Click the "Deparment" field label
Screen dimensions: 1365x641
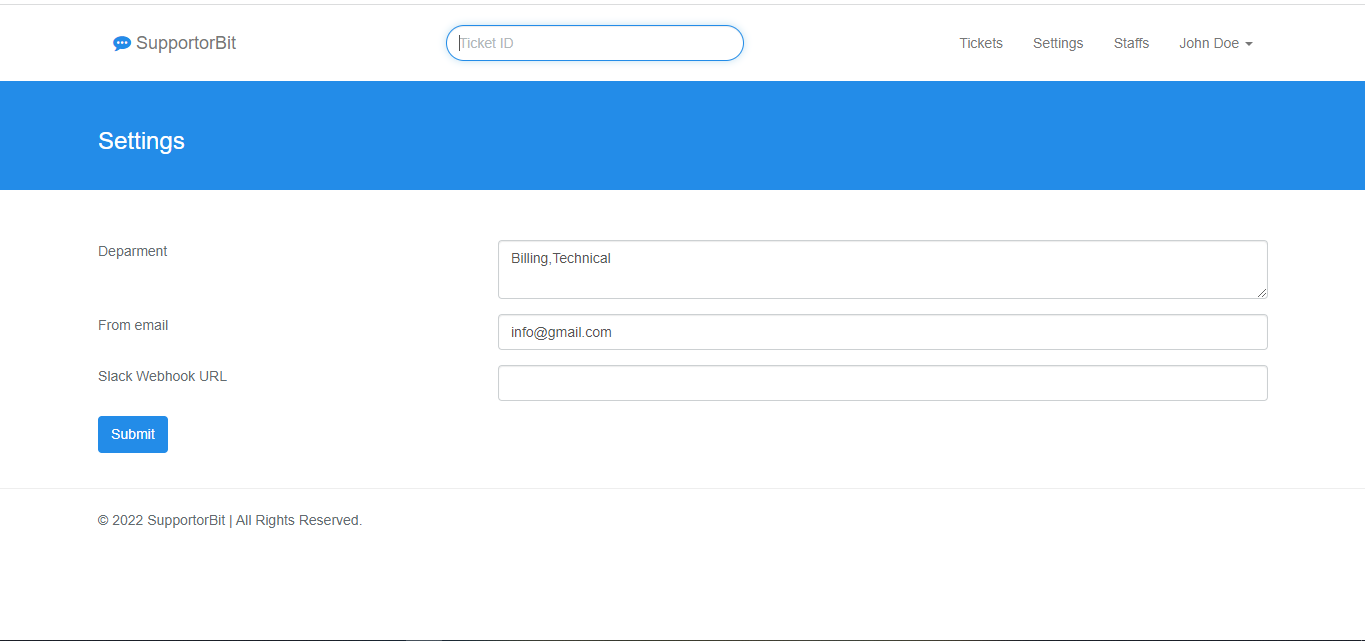coord(132,251)
